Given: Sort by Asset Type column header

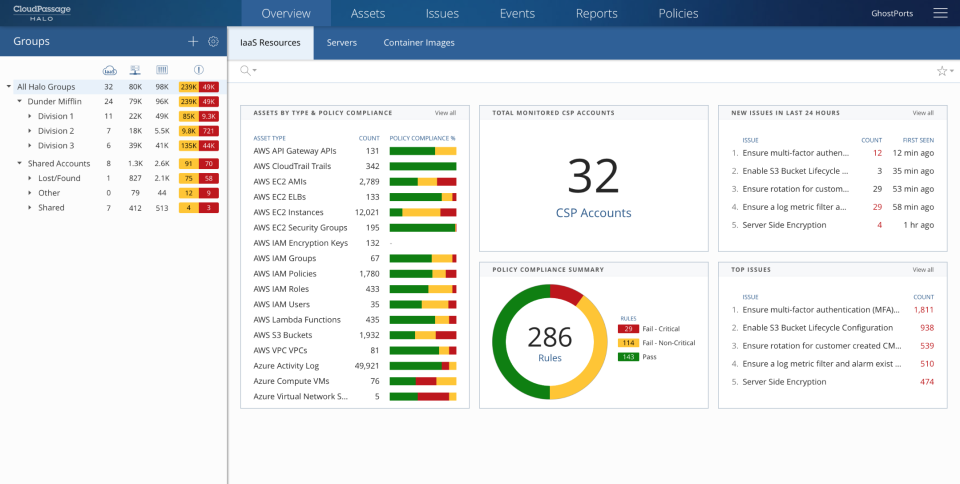Looking at the screenshot, I should (269, 138).
